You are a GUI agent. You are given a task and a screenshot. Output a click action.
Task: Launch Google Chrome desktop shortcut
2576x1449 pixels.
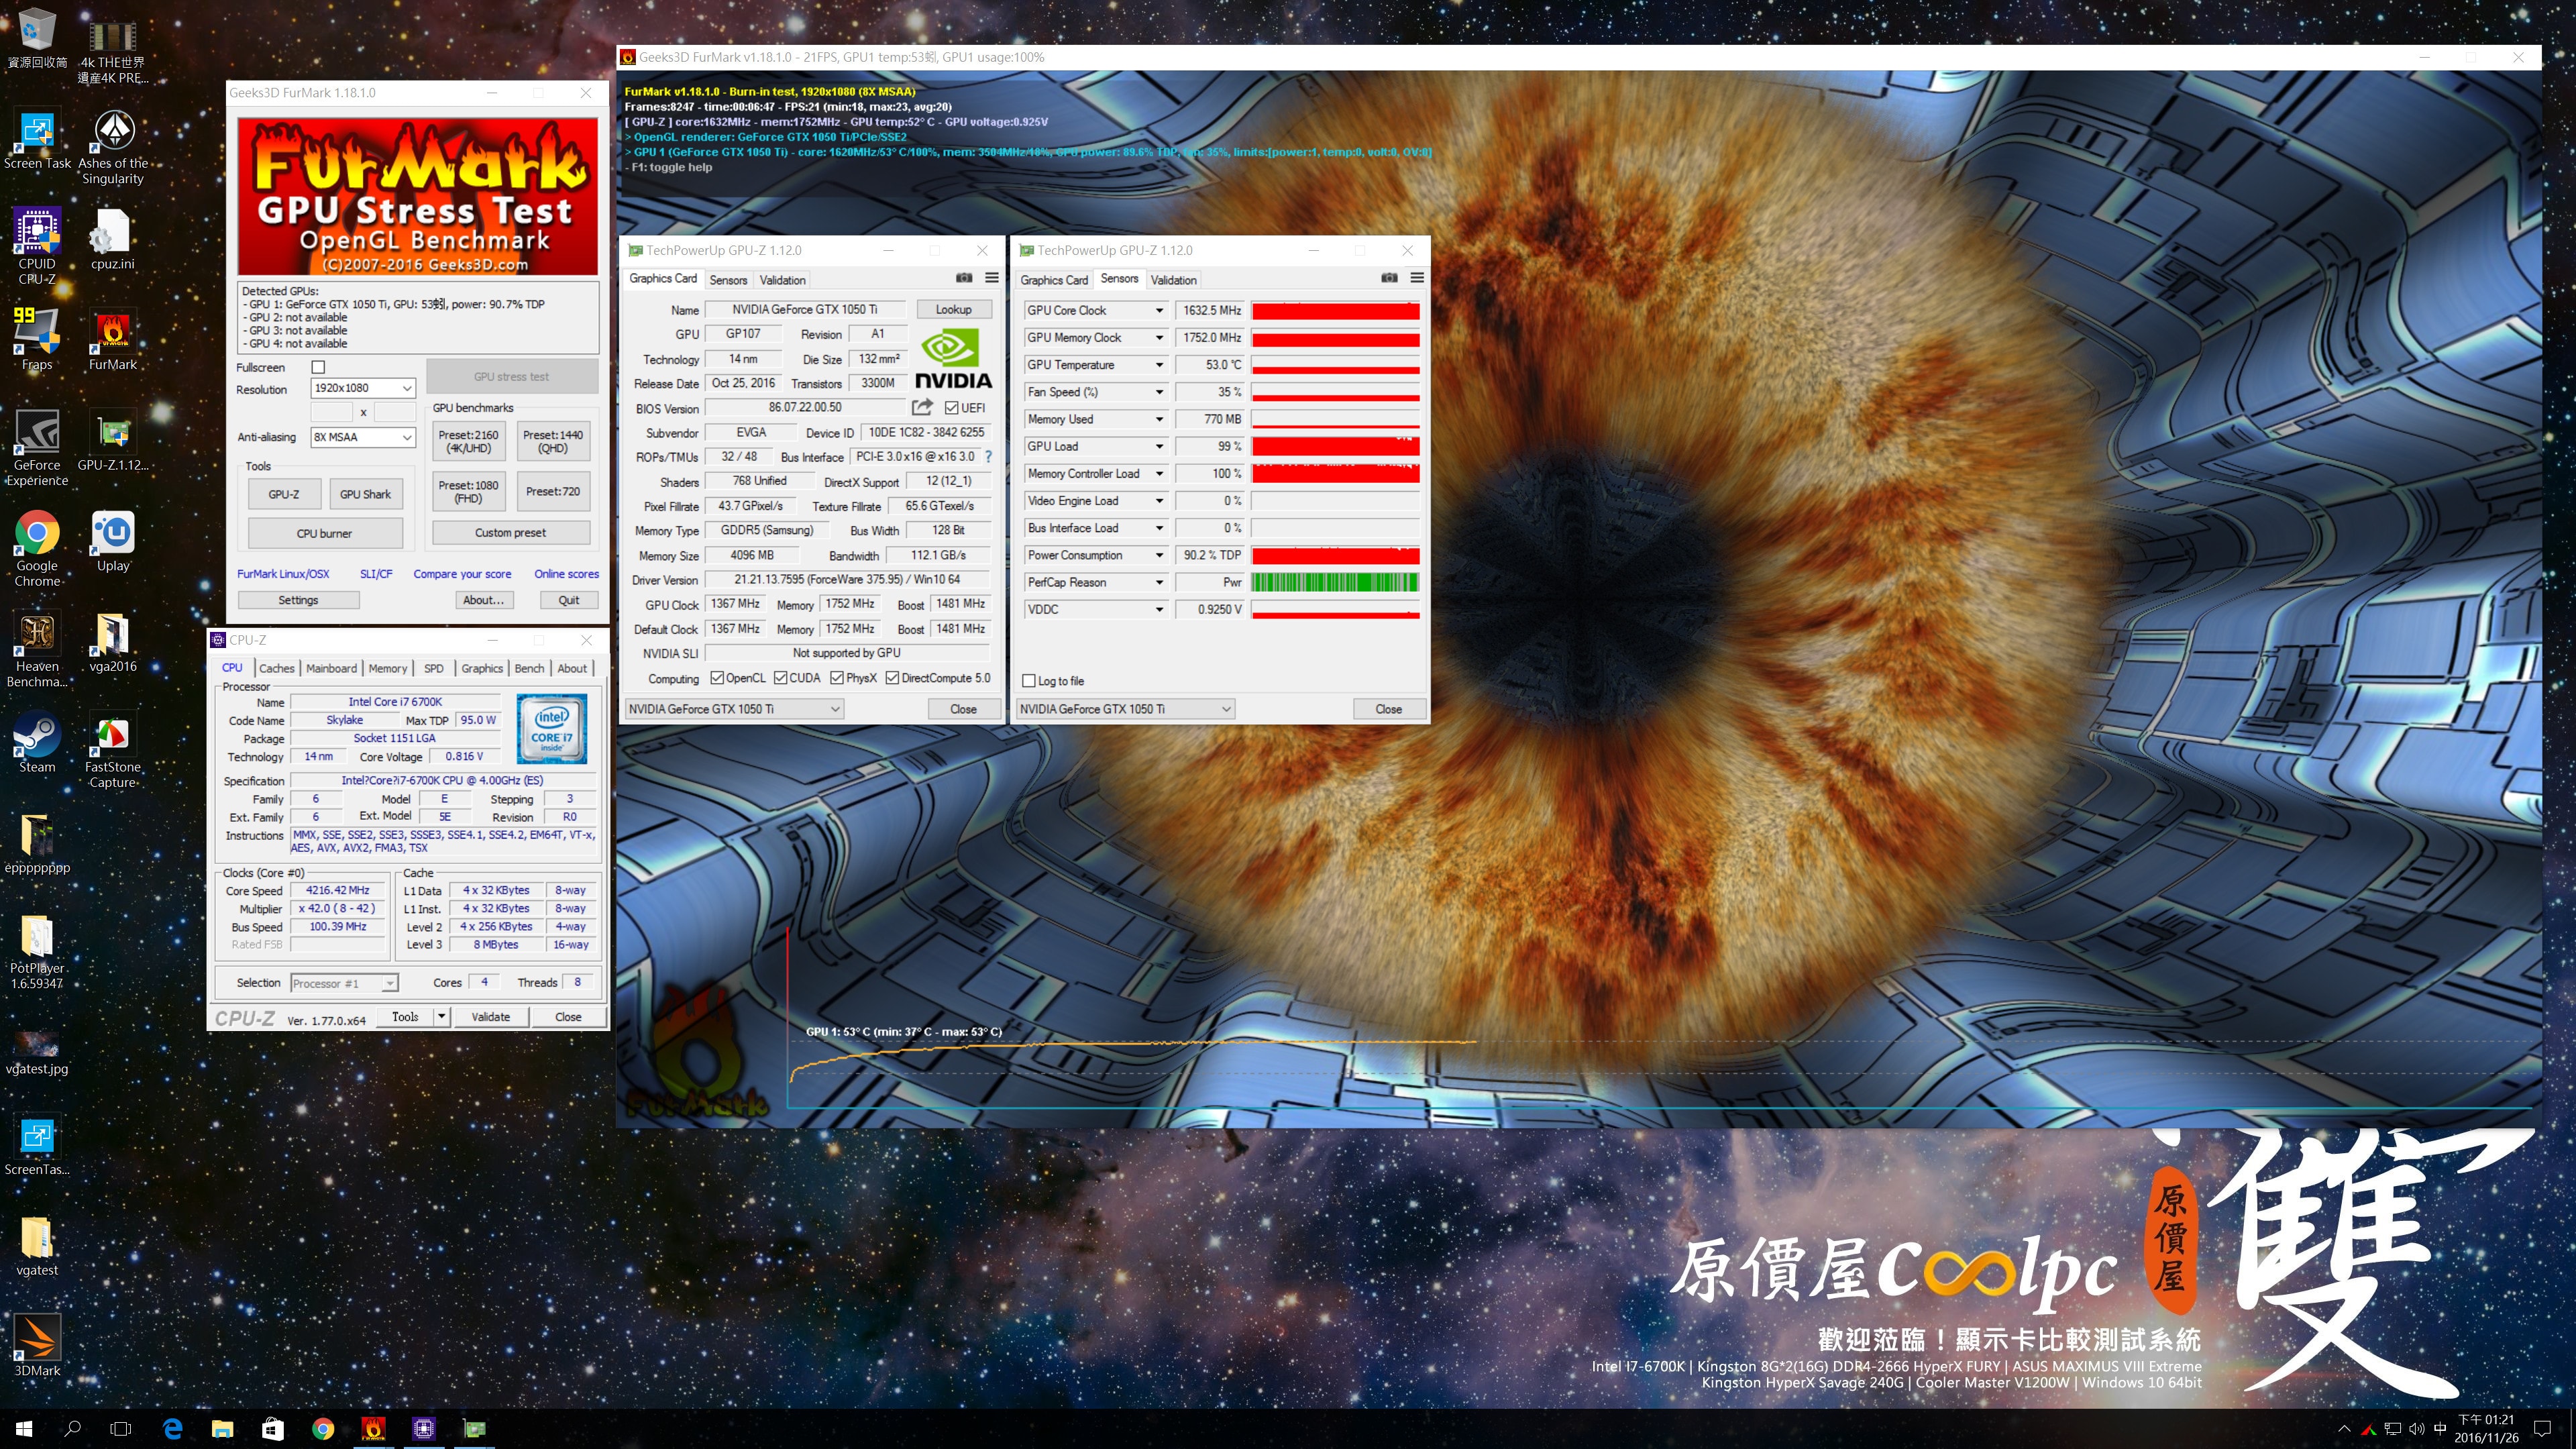pyautogui.click(x=37, y=548)
